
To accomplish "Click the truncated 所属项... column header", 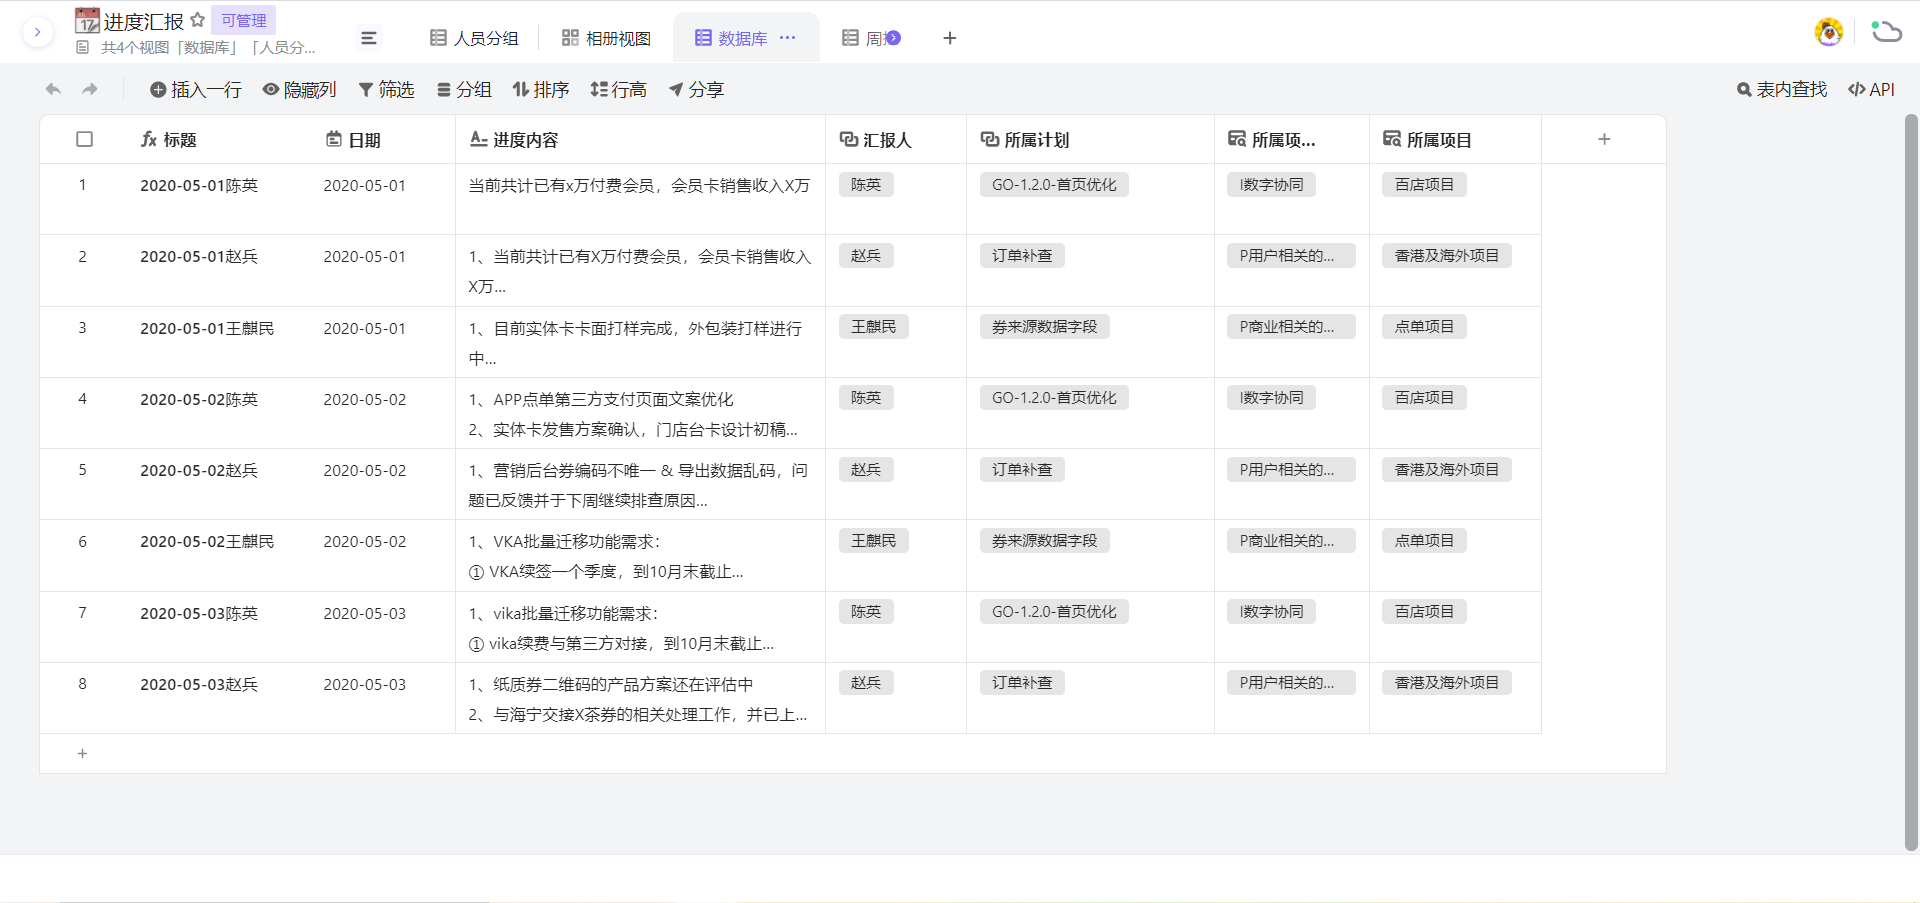I will tap(1292, 140).
